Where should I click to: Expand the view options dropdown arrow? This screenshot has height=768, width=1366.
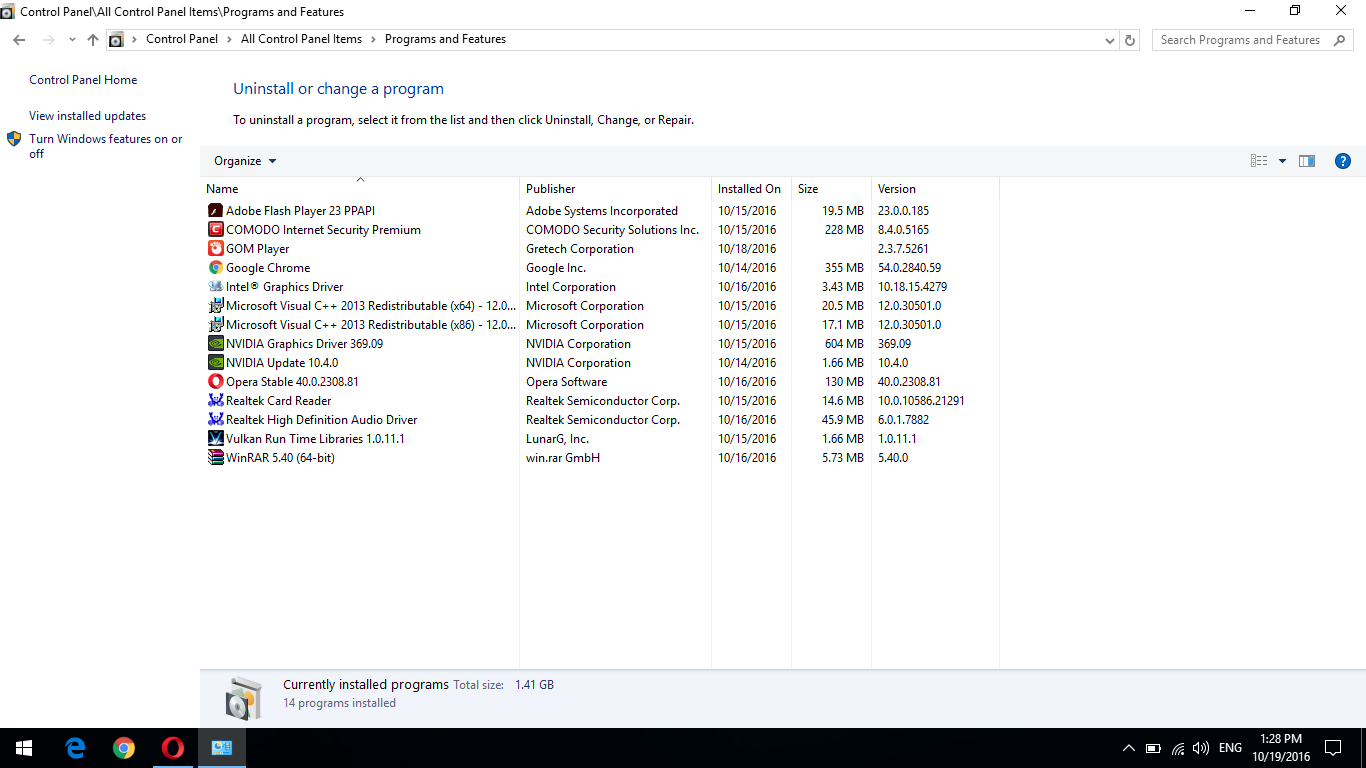(x=1282, y=161)
